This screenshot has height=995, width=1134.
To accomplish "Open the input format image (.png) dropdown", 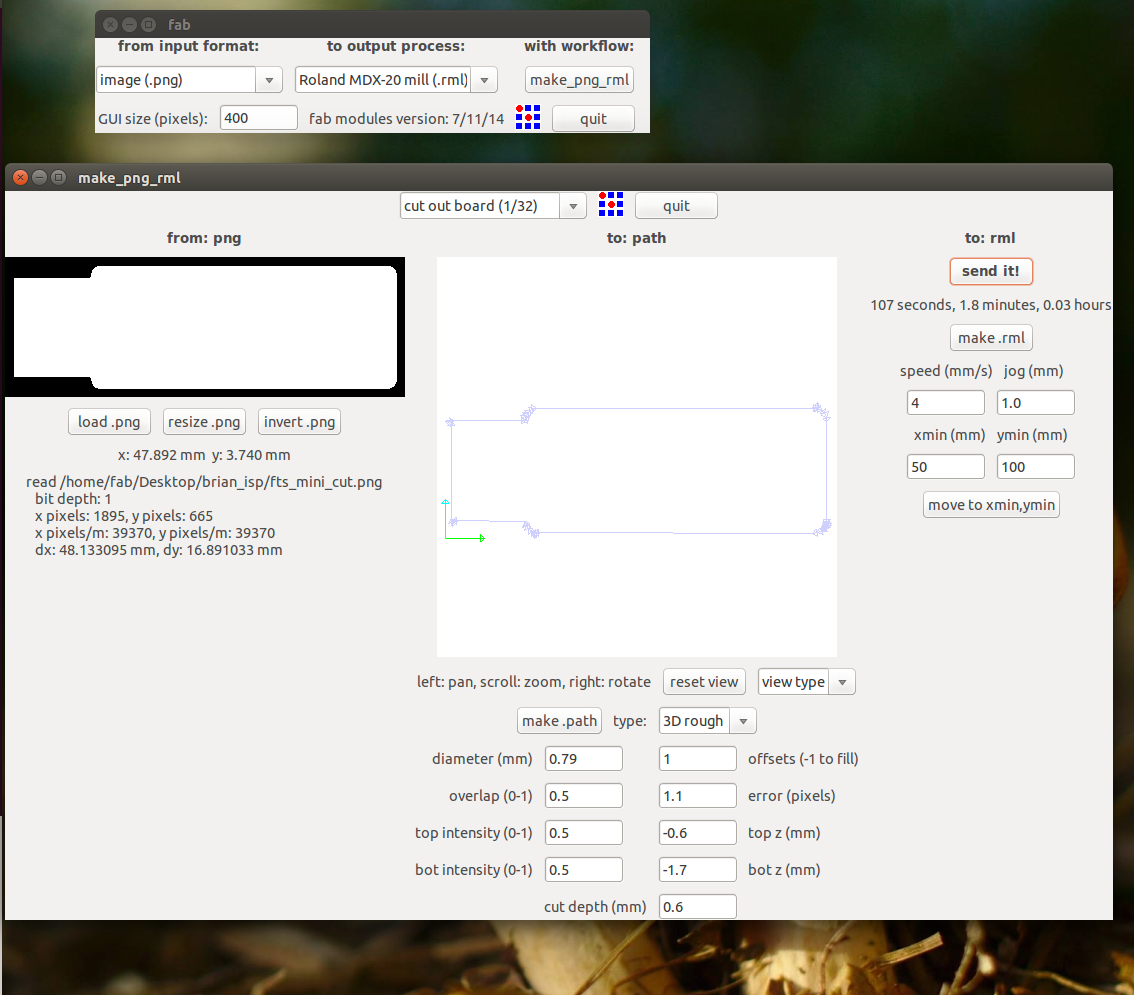I will point(190,80).
